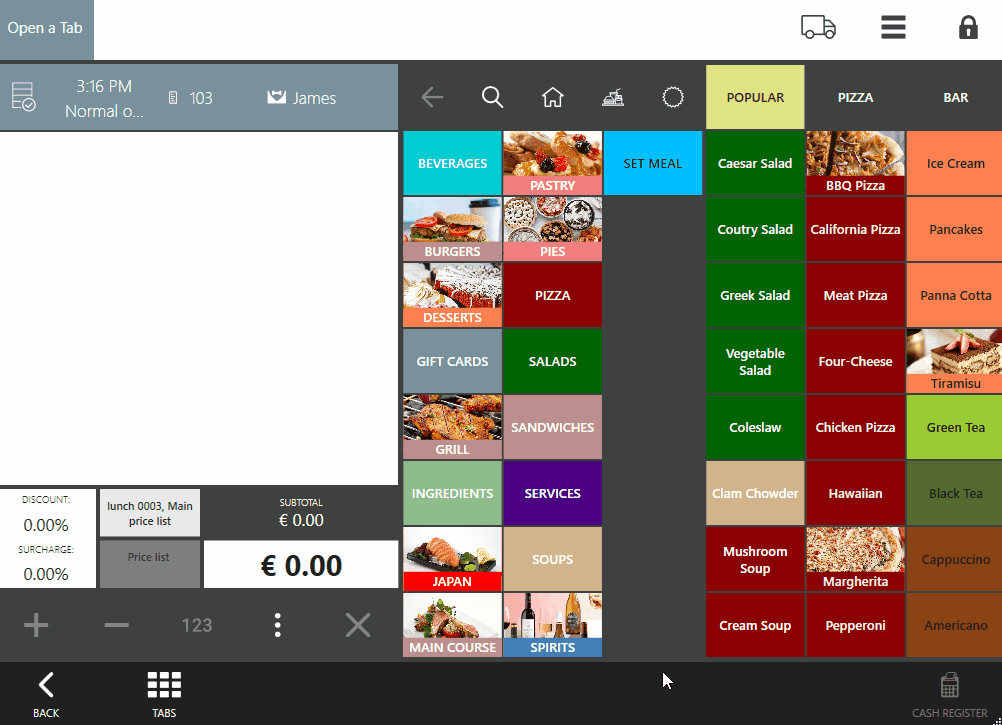Viewport: 1002px width, 725px height.
Task: Open the Burgers category thumbnail
Action: [x=452, y=228]
